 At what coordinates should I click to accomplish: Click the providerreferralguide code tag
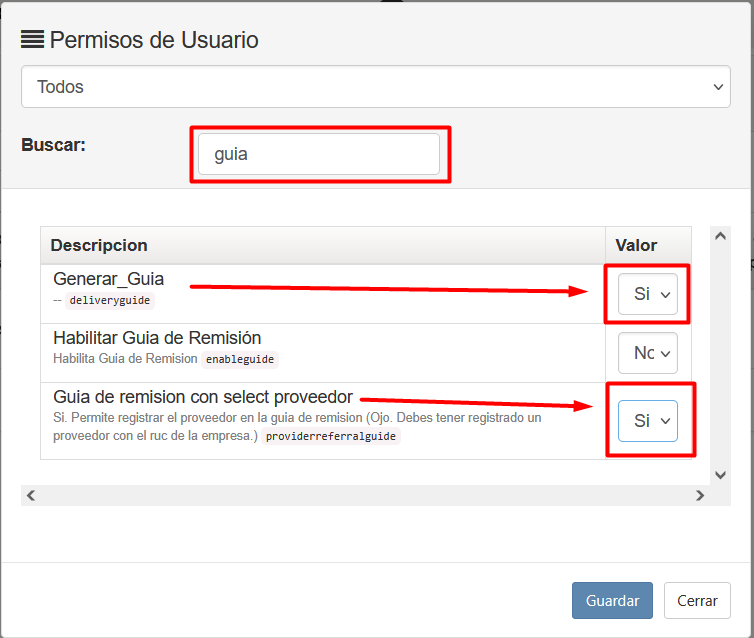(330, 436)
